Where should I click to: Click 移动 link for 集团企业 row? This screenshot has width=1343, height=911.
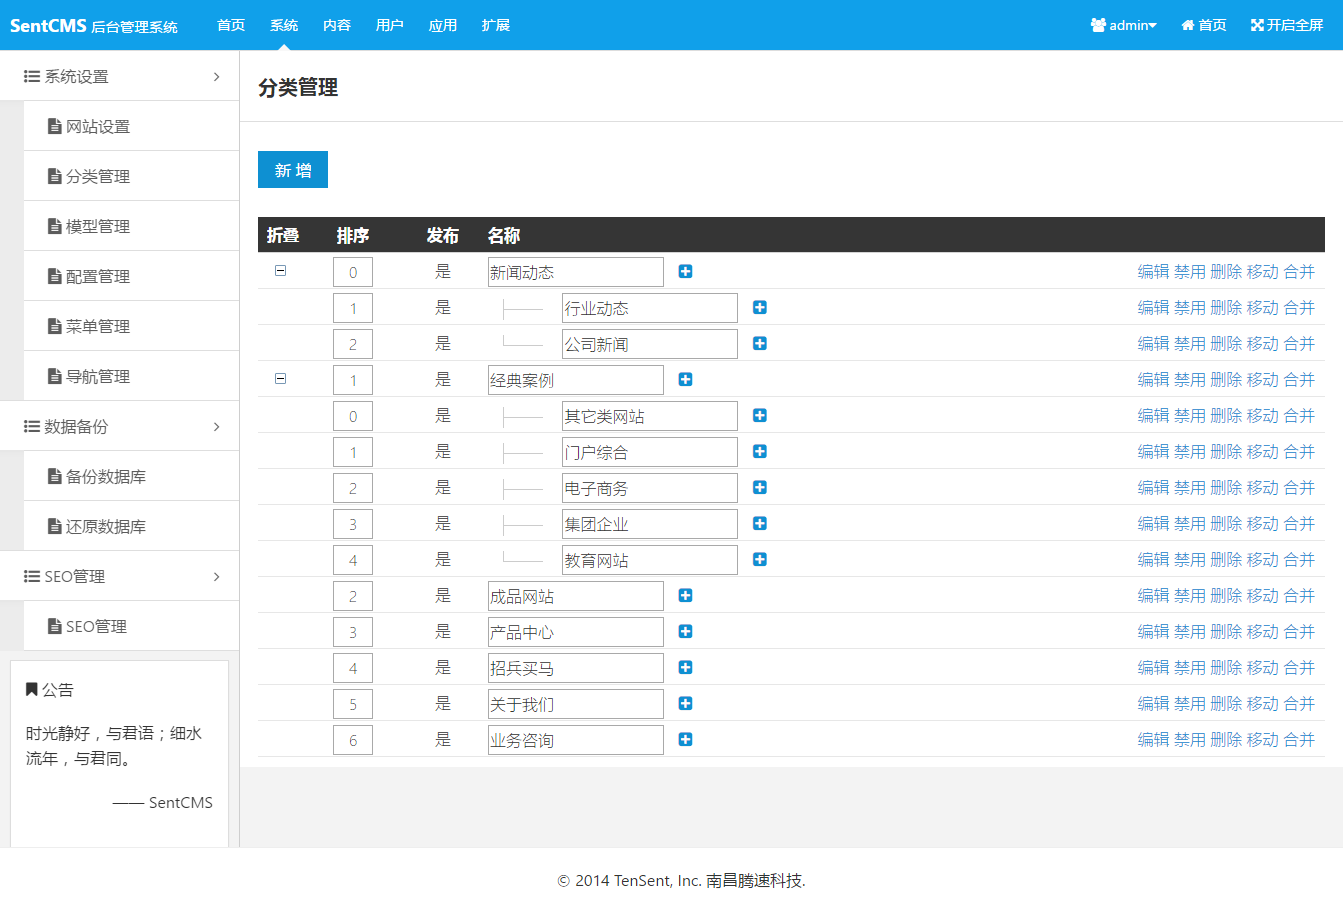click(1263, 523)
